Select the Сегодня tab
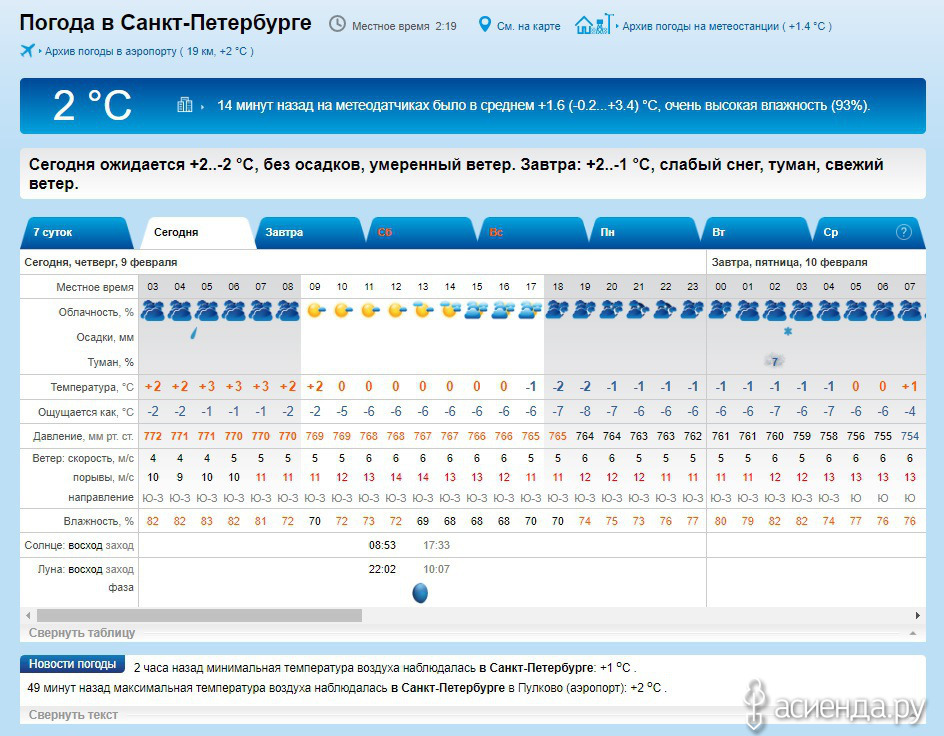 pyautogui.click(x=196, y=233)
